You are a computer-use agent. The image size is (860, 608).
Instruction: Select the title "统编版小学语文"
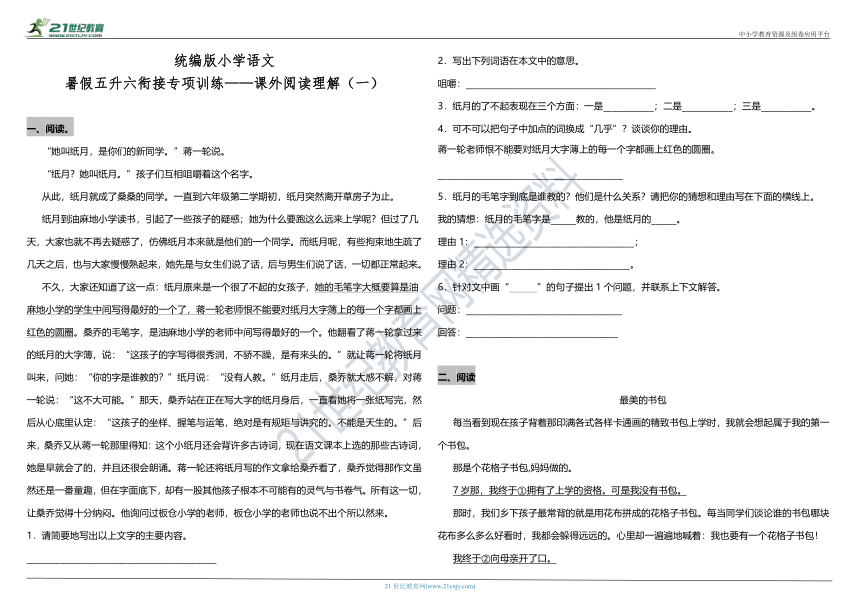pyautogui.click(x=224, y=60)
